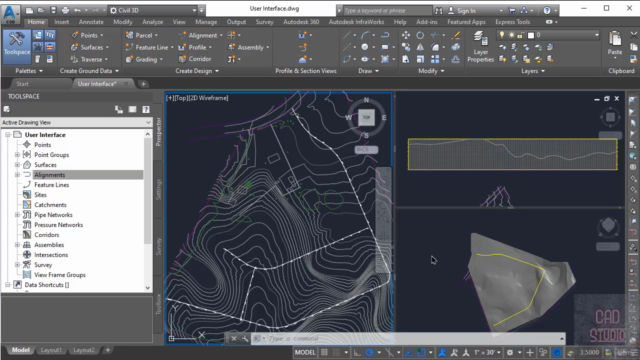Screen dimensions: 640x360
Task: Switch to the Insert ribbon tab
Action: tap(62, 22)
